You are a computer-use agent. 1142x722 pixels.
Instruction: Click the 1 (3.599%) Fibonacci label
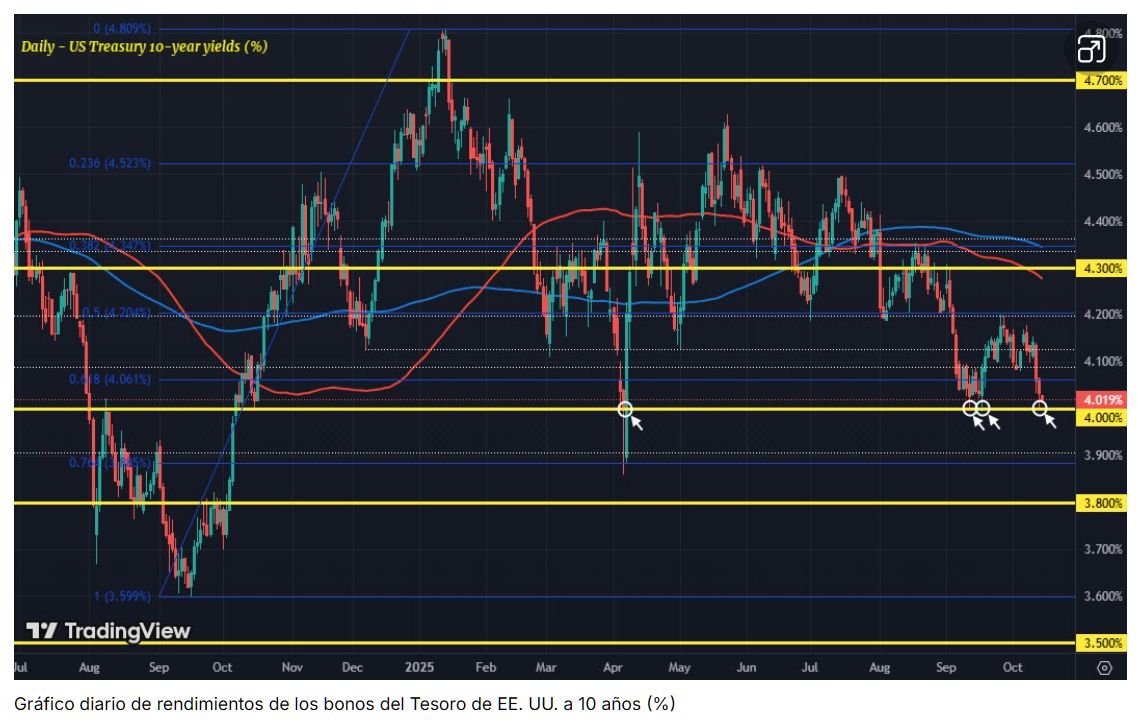122,596
